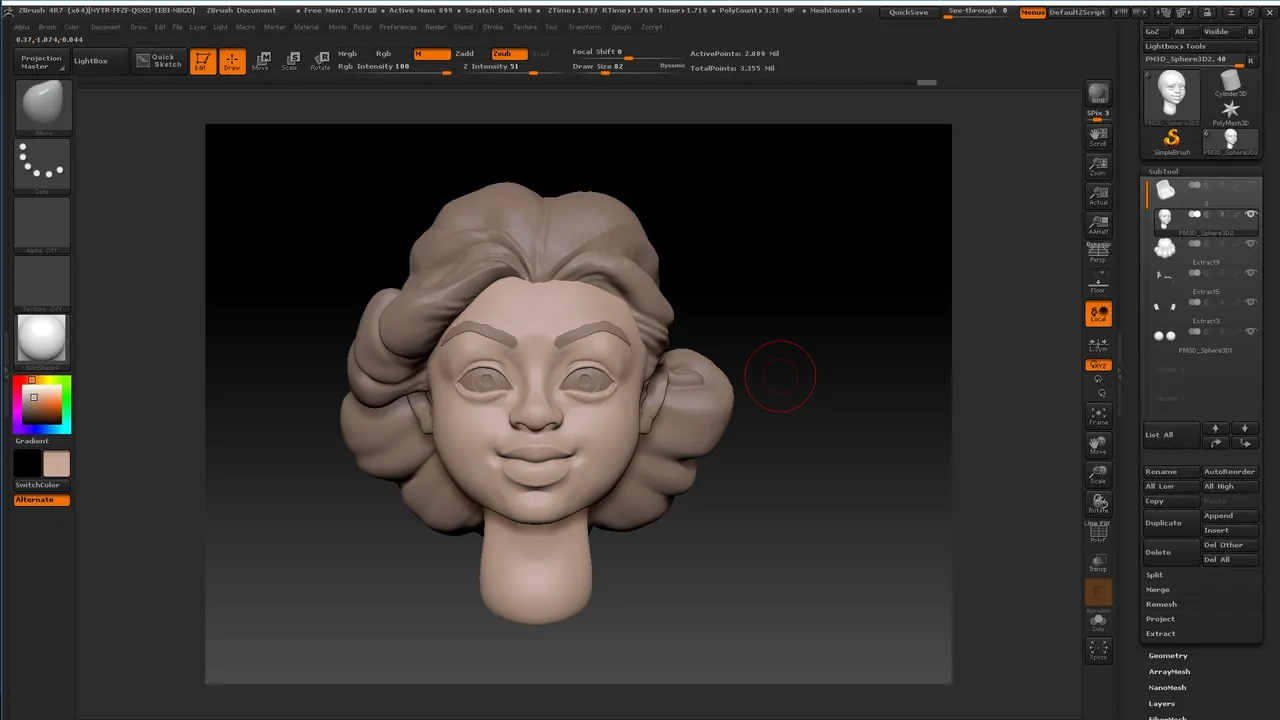Open the Texture Off selector
1280x720 pixels.
[43, 284]
